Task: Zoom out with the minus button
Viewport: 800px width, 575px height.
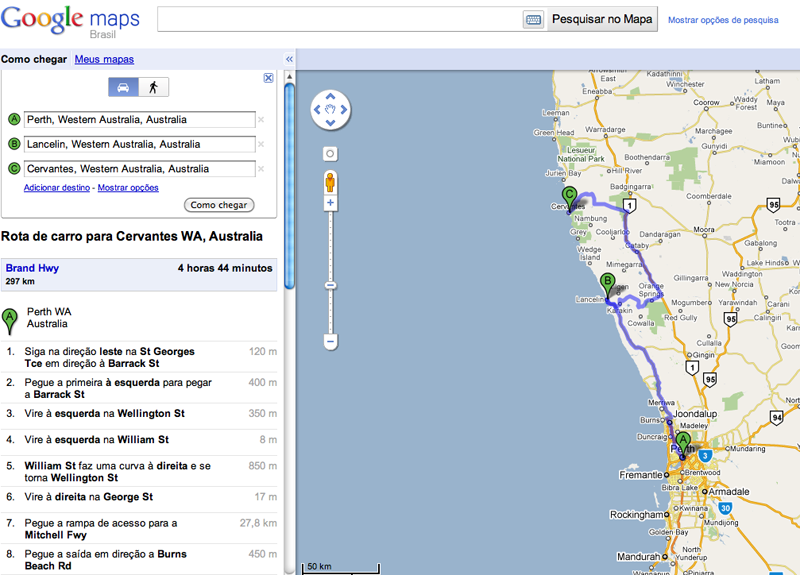Action: (330, 341)
